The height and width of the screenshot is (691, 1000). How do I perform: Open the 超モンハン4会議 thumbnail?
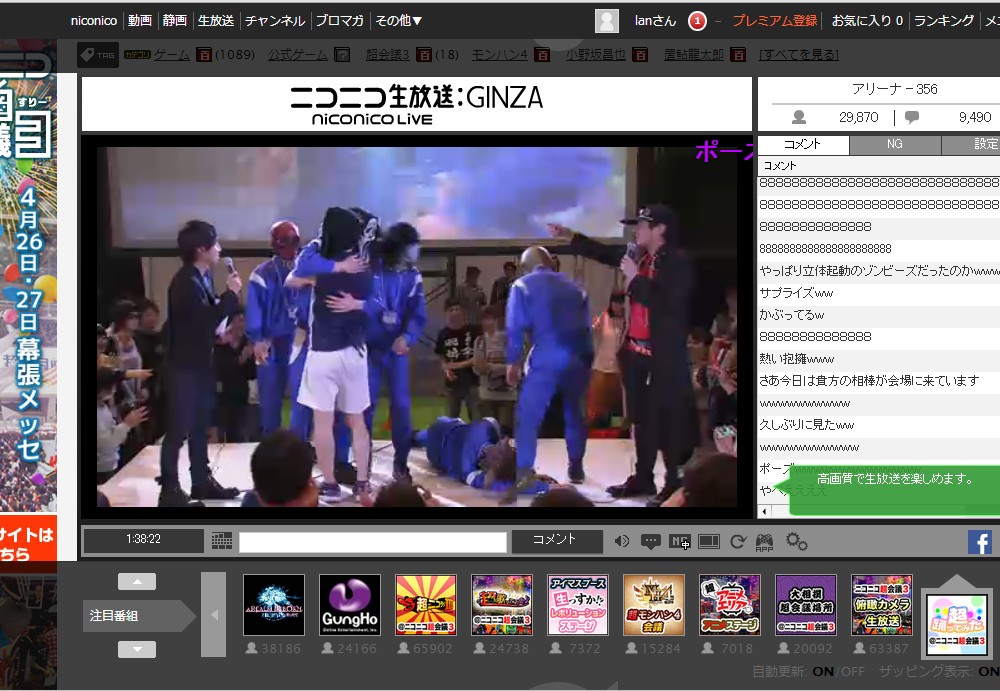point(654,605)
